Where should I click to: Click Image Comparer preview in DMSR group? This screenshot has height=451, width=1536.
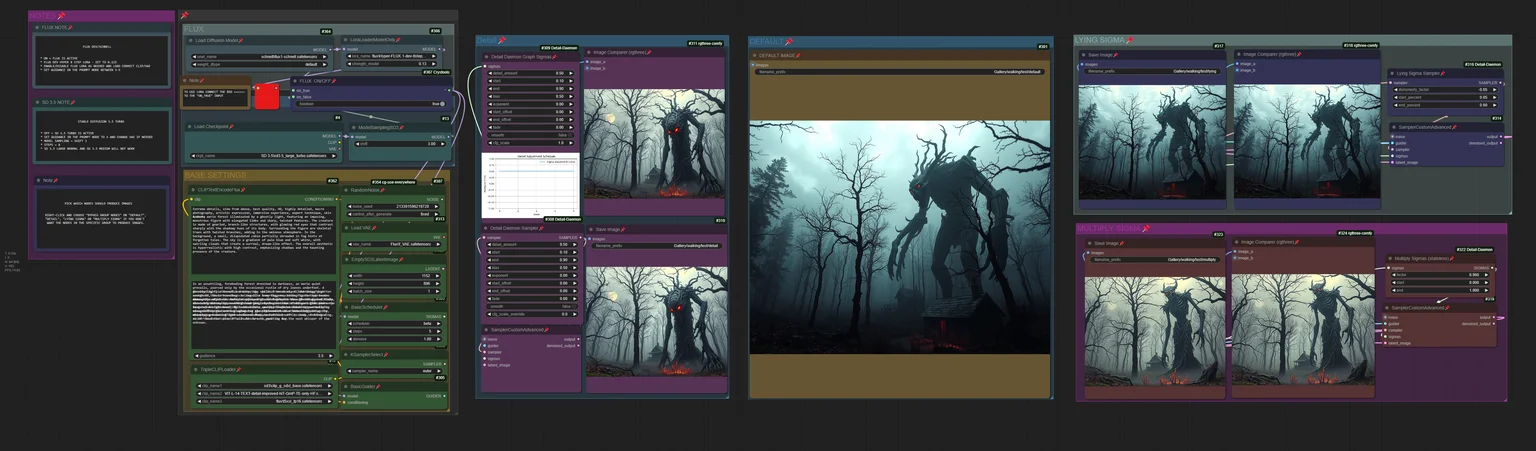[654, 145]
